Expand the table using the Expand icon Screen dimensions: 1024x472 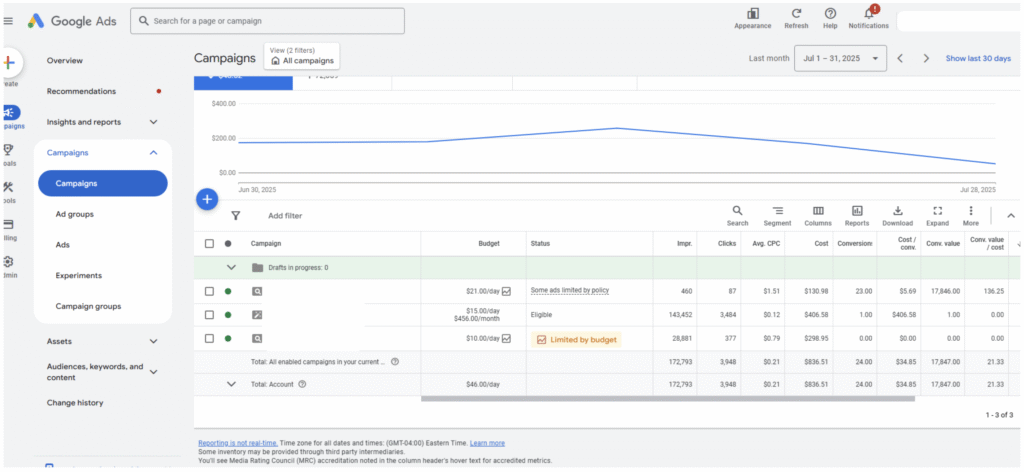(x=937, y=211)
